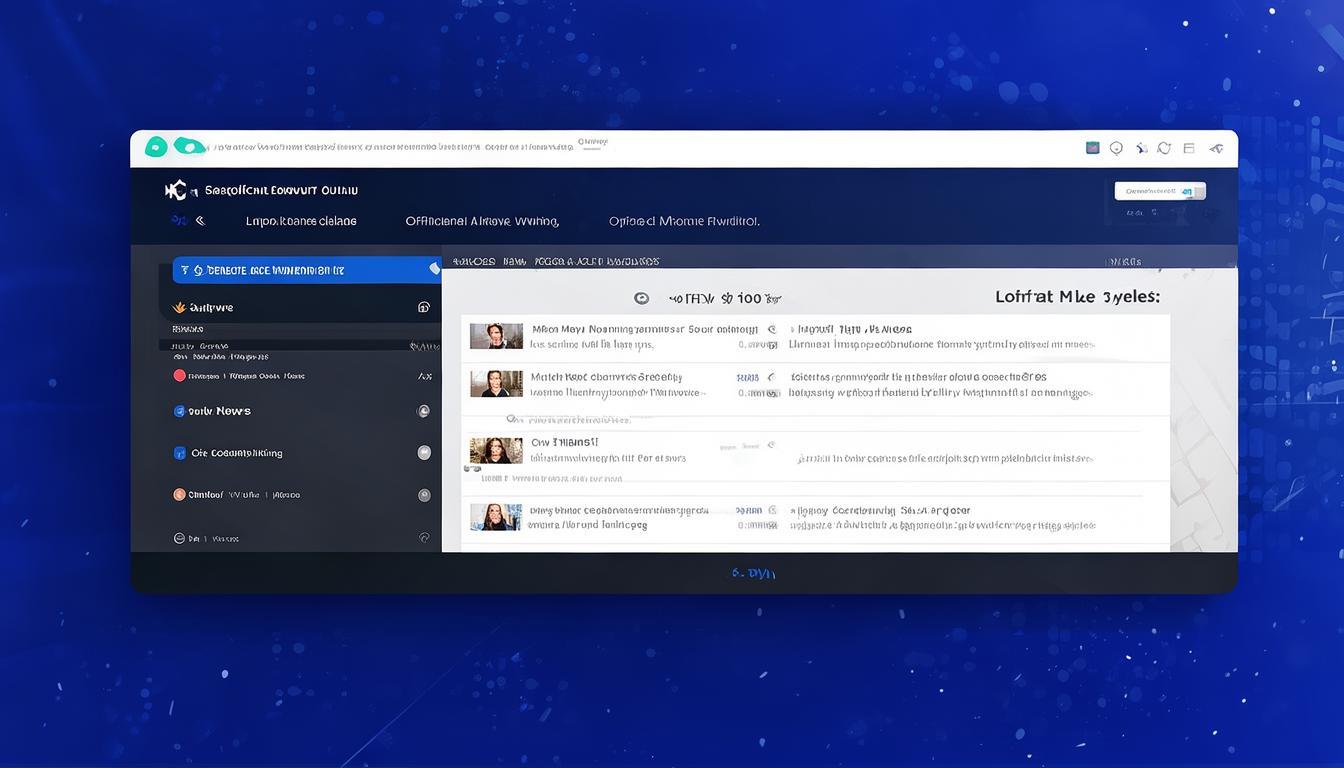Toggle the round button beside sidebar 'News' item
The height and width of the screenshot is (768, 1344).
(x=423, y=411)
